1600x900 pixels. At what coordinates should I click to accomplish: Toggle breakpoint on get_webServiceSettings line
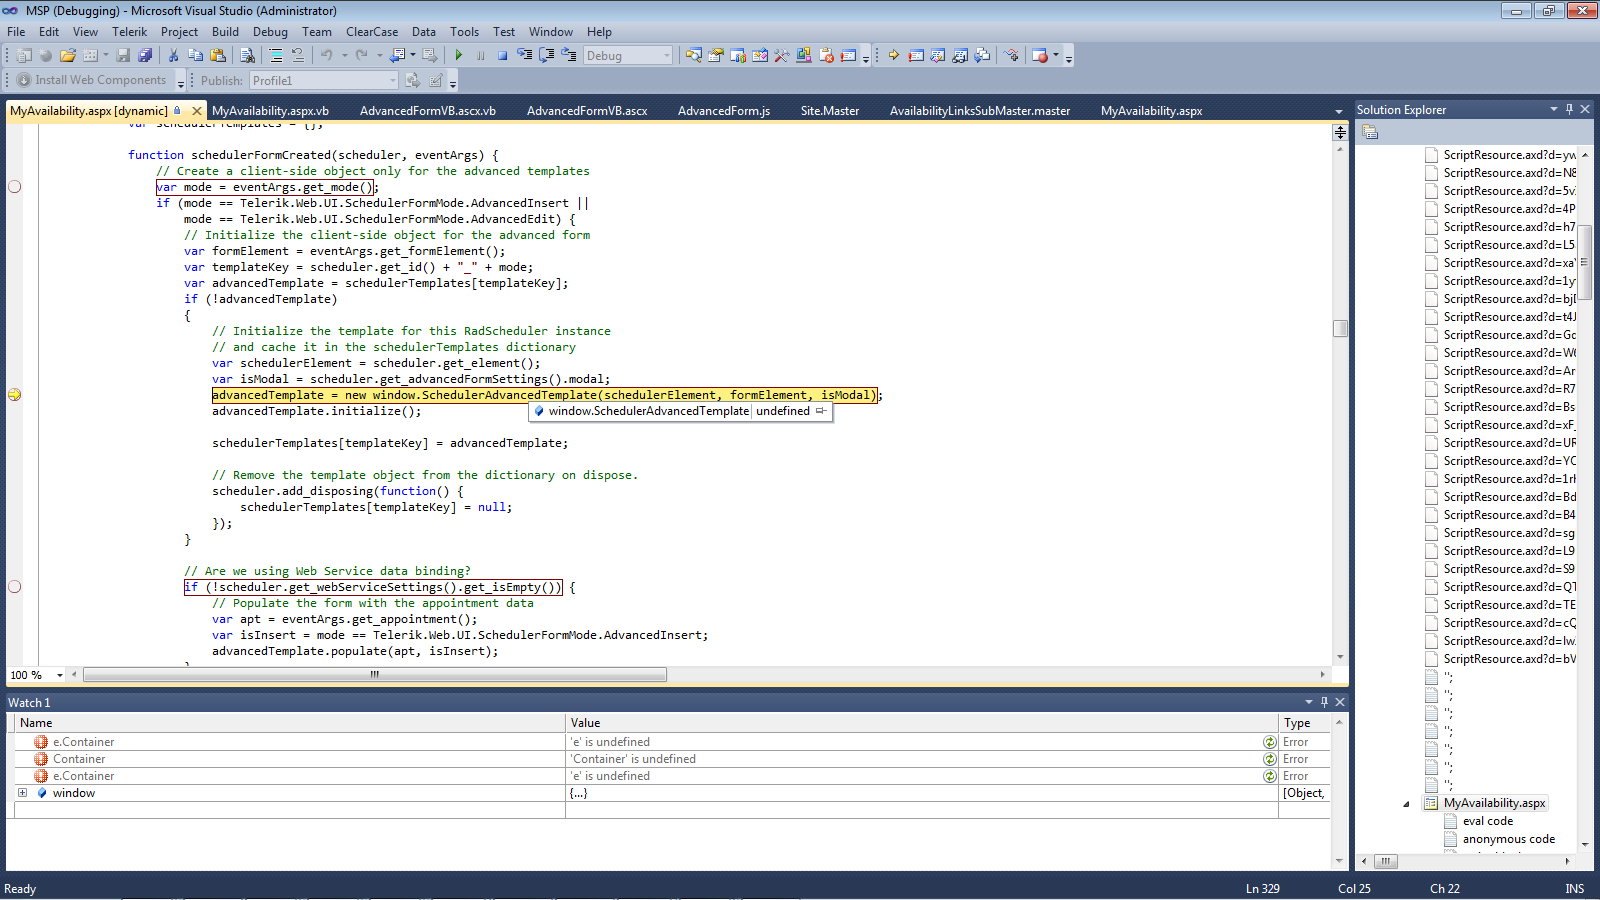pos(15,587)
